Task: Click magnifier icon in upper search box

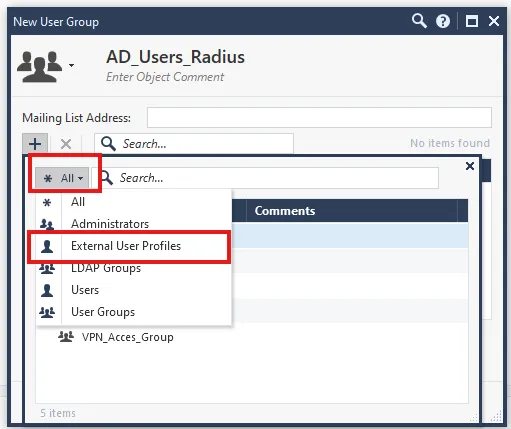Action: click(x=108, y=144)
